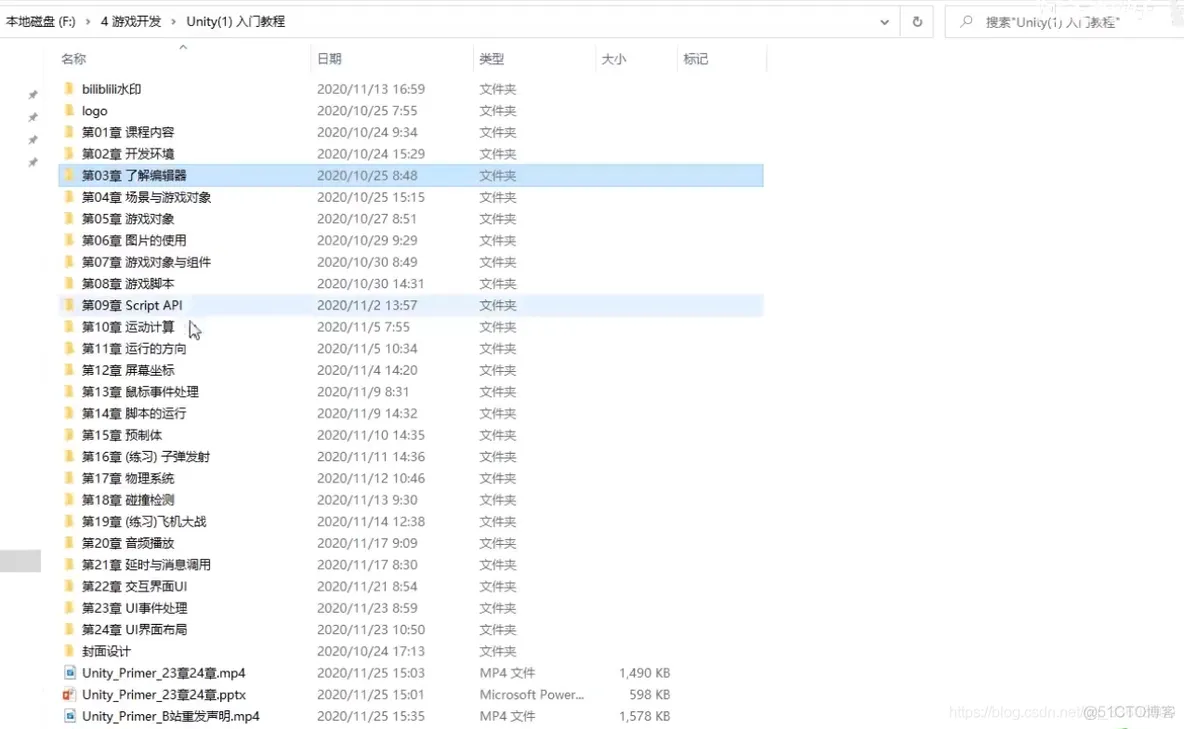
Task: Sort files by 名称 column header
Action: [74, 60]
